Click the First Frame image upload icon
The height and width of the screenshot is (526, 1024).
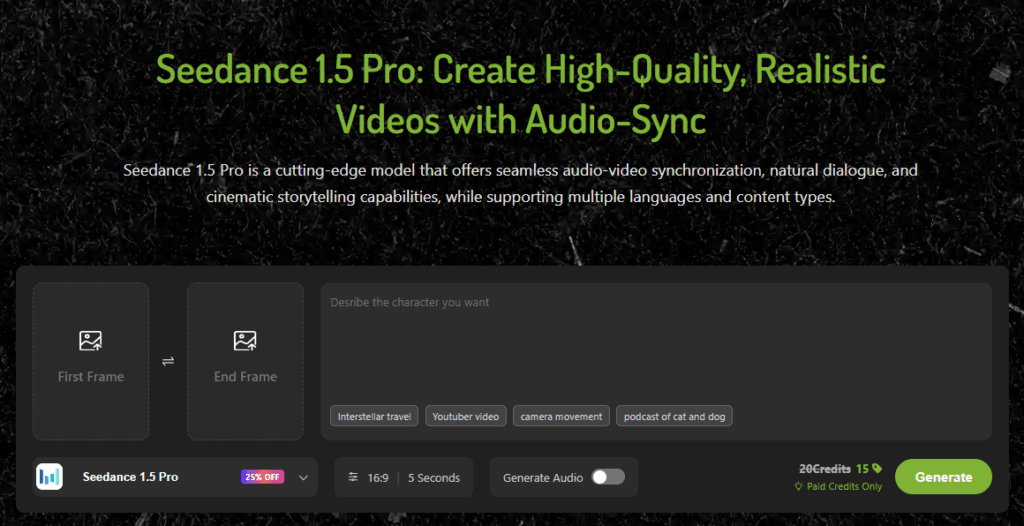pos(90,341)
